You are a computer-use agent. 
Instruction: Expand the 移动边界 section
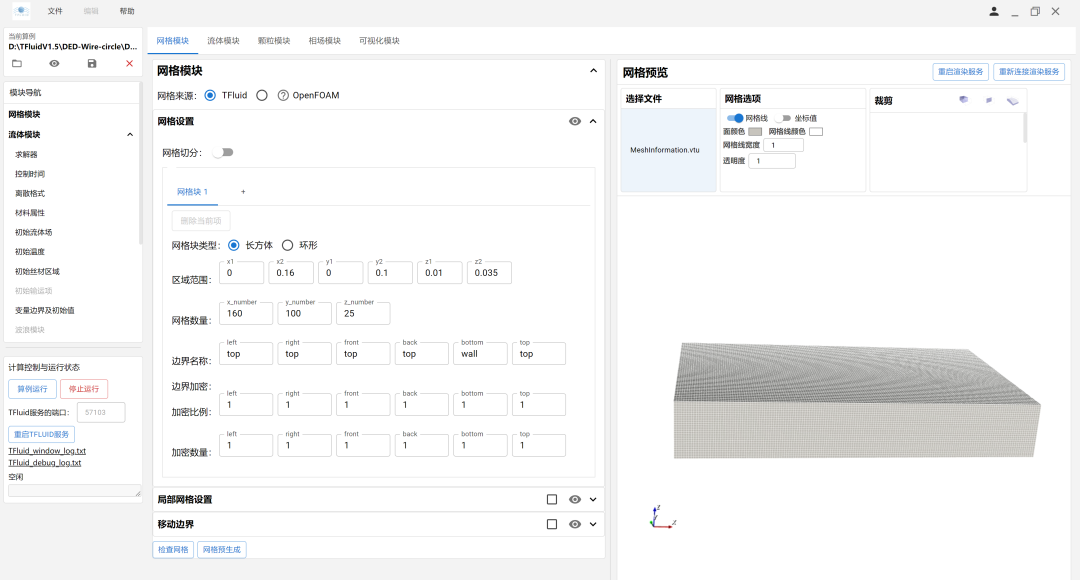(593, 524)
